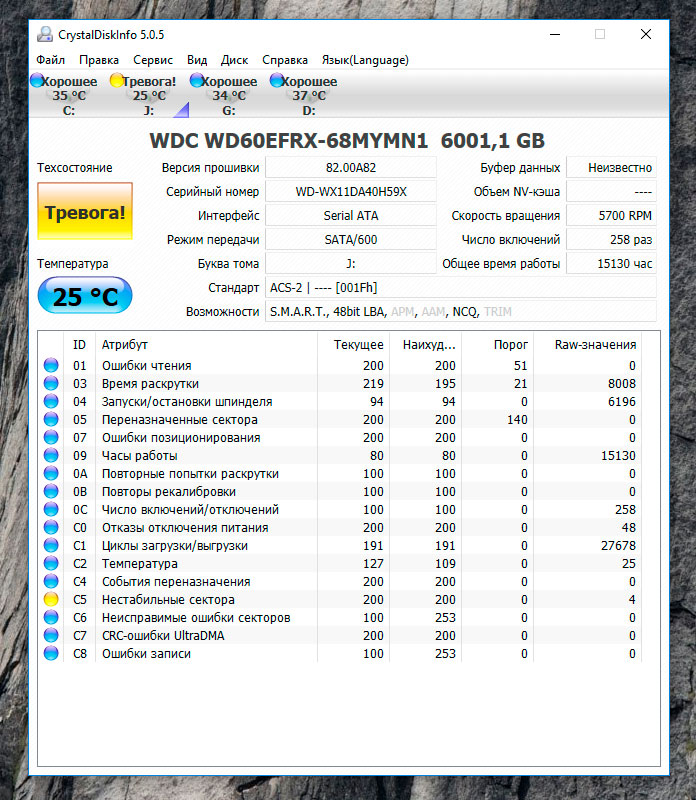
Task: Select disk J: yellow warning orb
Action: [x=117, y=81]
